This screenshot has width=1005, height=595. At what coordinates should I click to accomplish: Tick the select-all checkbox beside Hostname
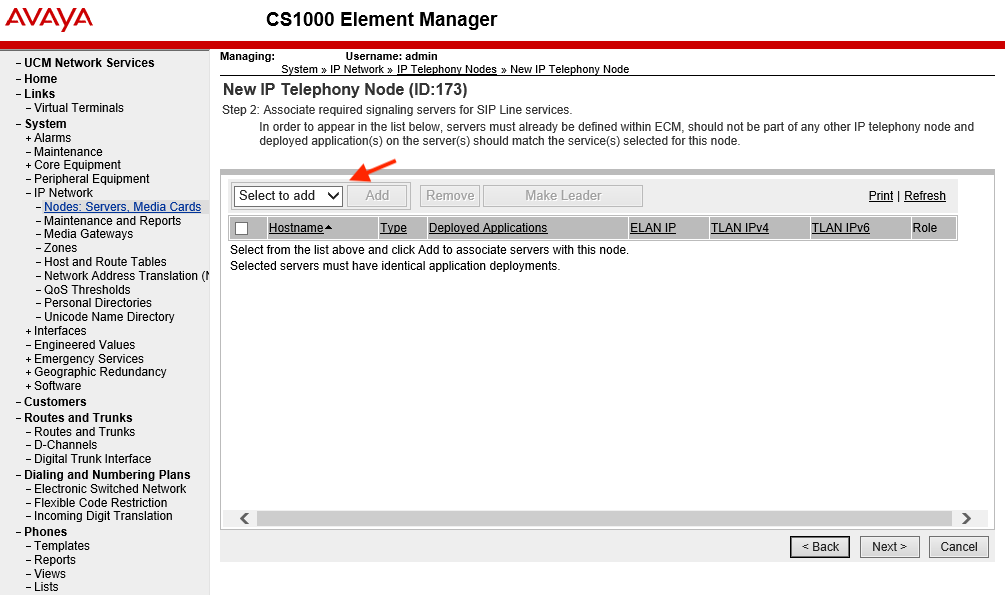242,228
